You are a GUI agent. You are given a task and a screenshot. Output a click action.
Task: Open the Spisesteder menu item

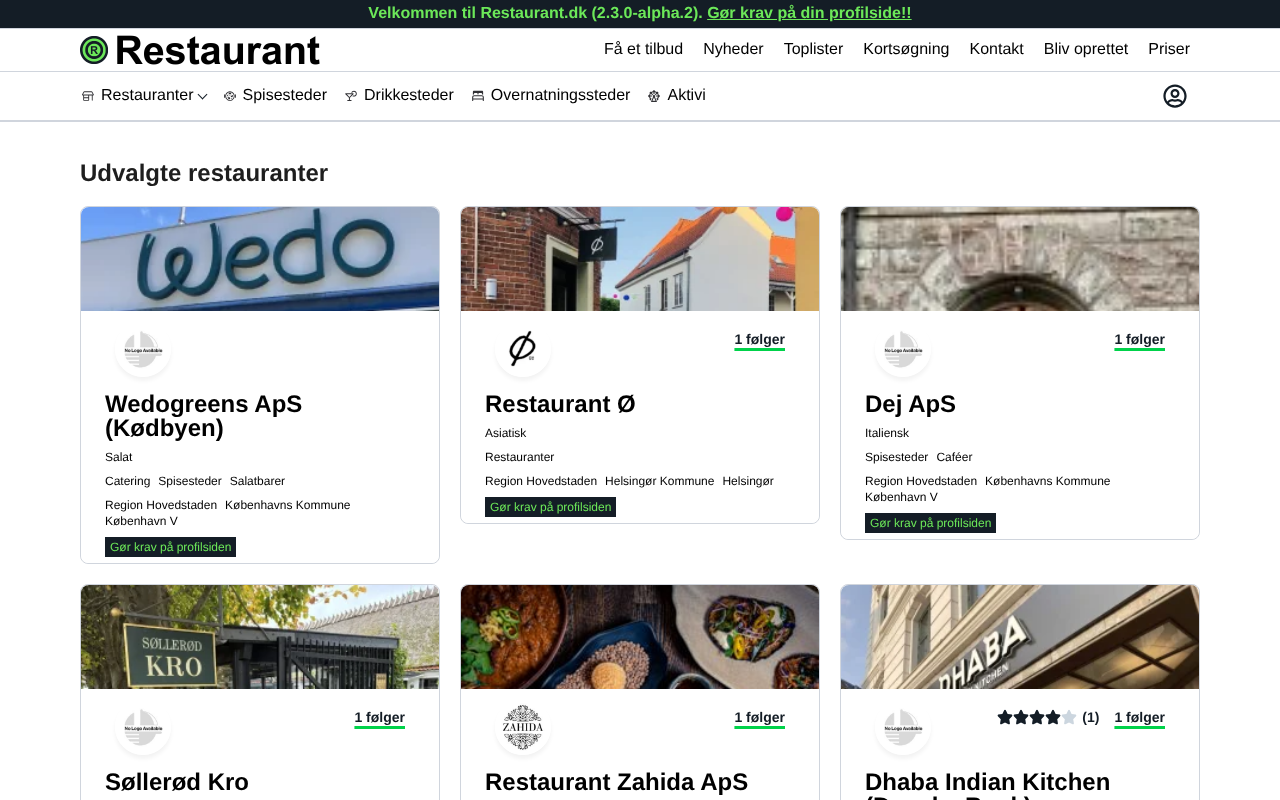285,96
